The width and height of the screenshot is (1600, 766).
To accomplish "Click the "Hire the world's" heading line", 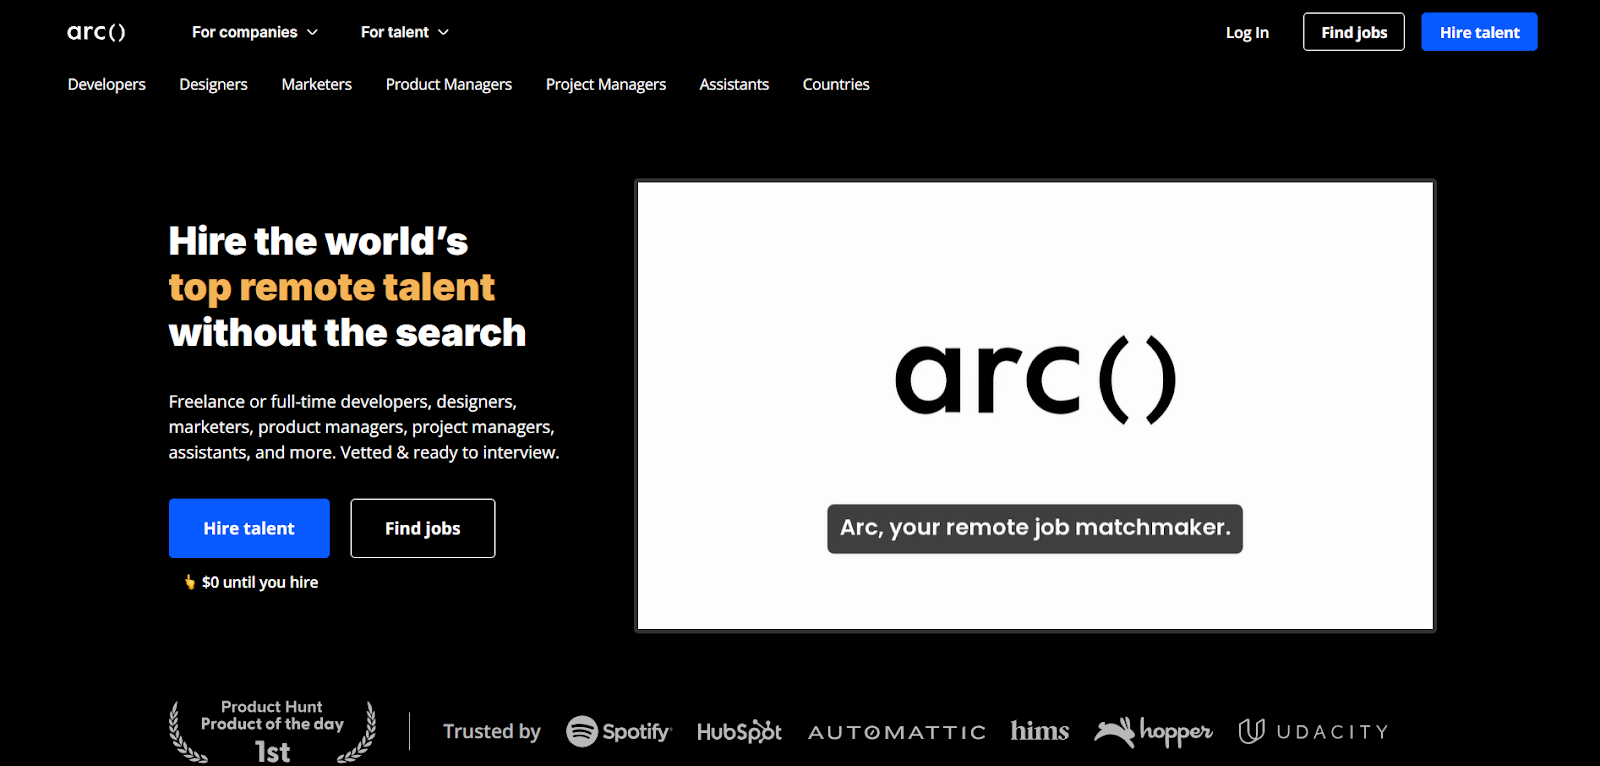I will pos(318,241).
